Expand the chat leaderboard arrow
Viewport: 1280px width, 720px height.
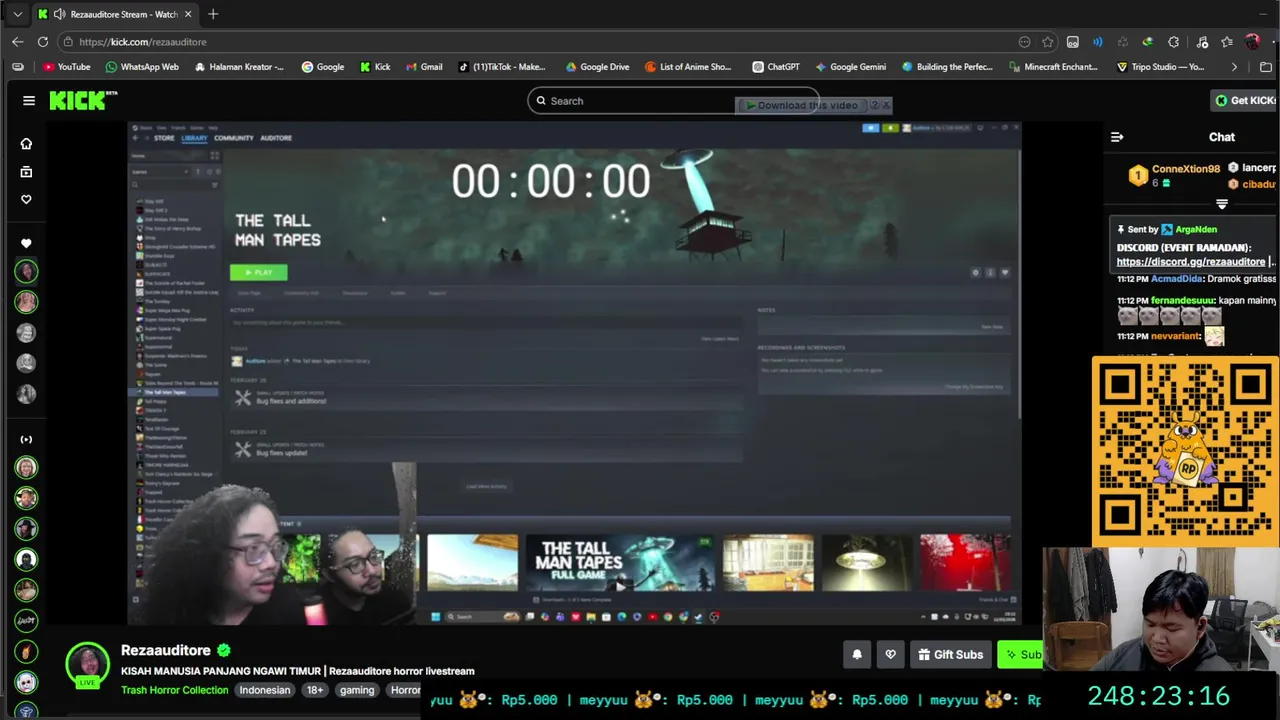(1221, 204)
